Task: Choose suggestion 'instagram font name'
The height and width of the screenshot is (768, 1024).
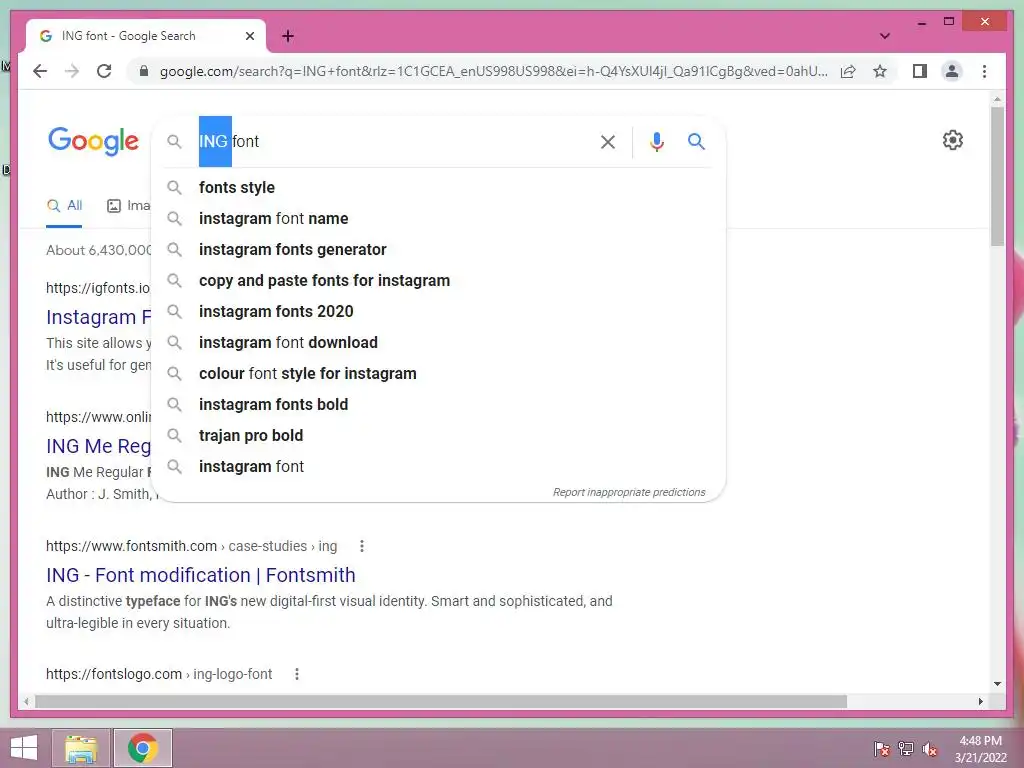Action: point(438,218)
